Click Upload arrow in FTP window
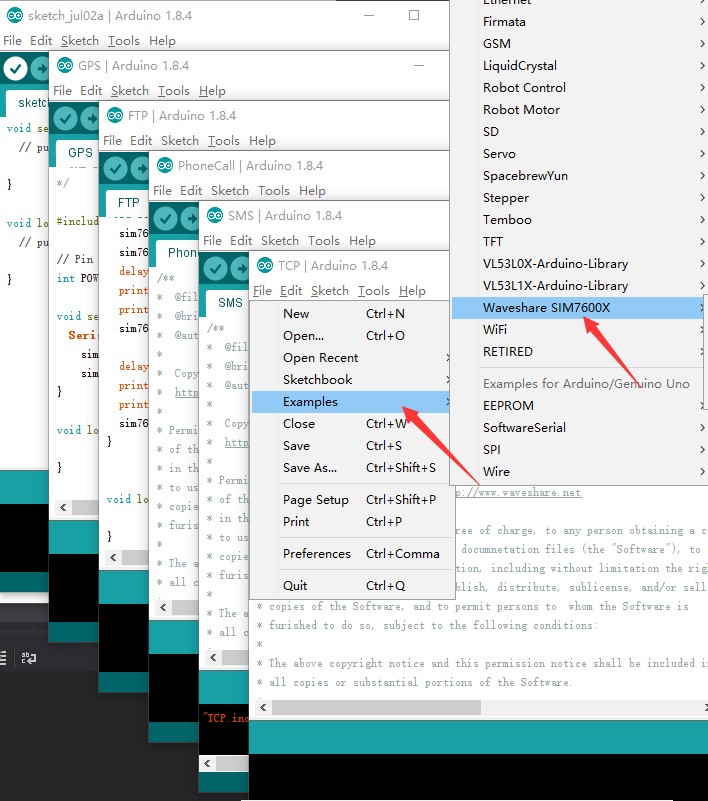The image size is (708, 801). click(x=140, y=169)
